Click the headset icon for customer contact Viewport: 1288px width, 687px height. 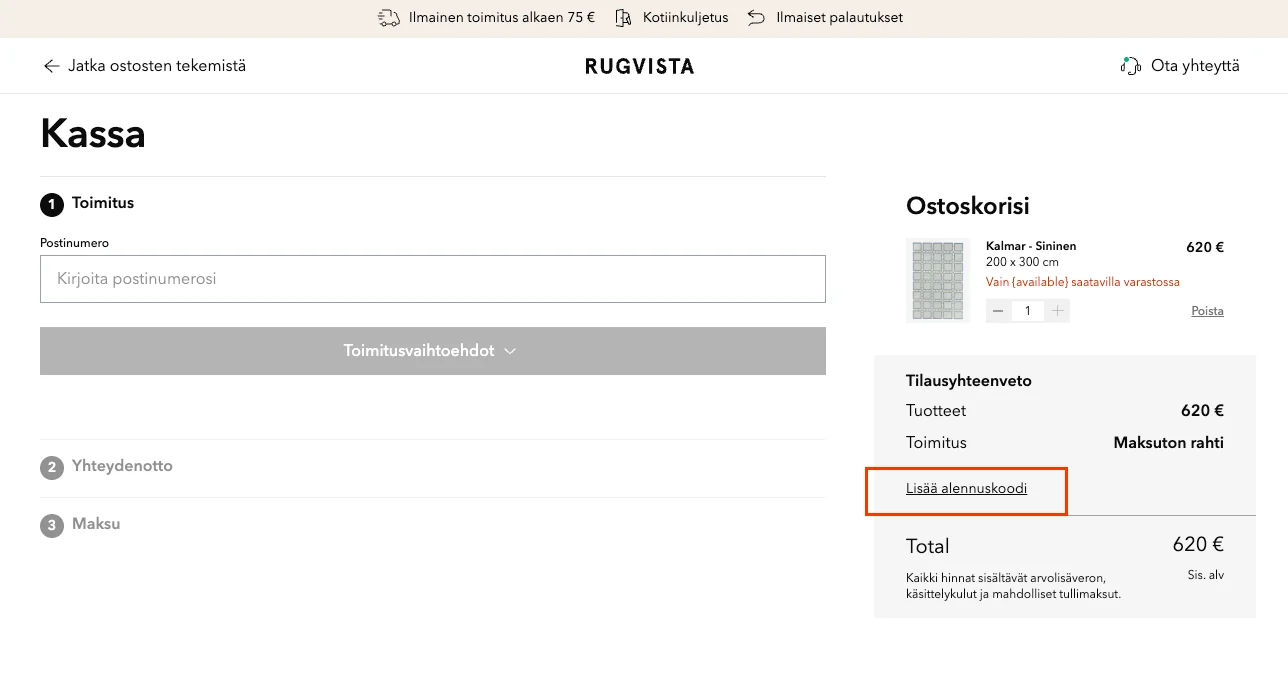1131,66
